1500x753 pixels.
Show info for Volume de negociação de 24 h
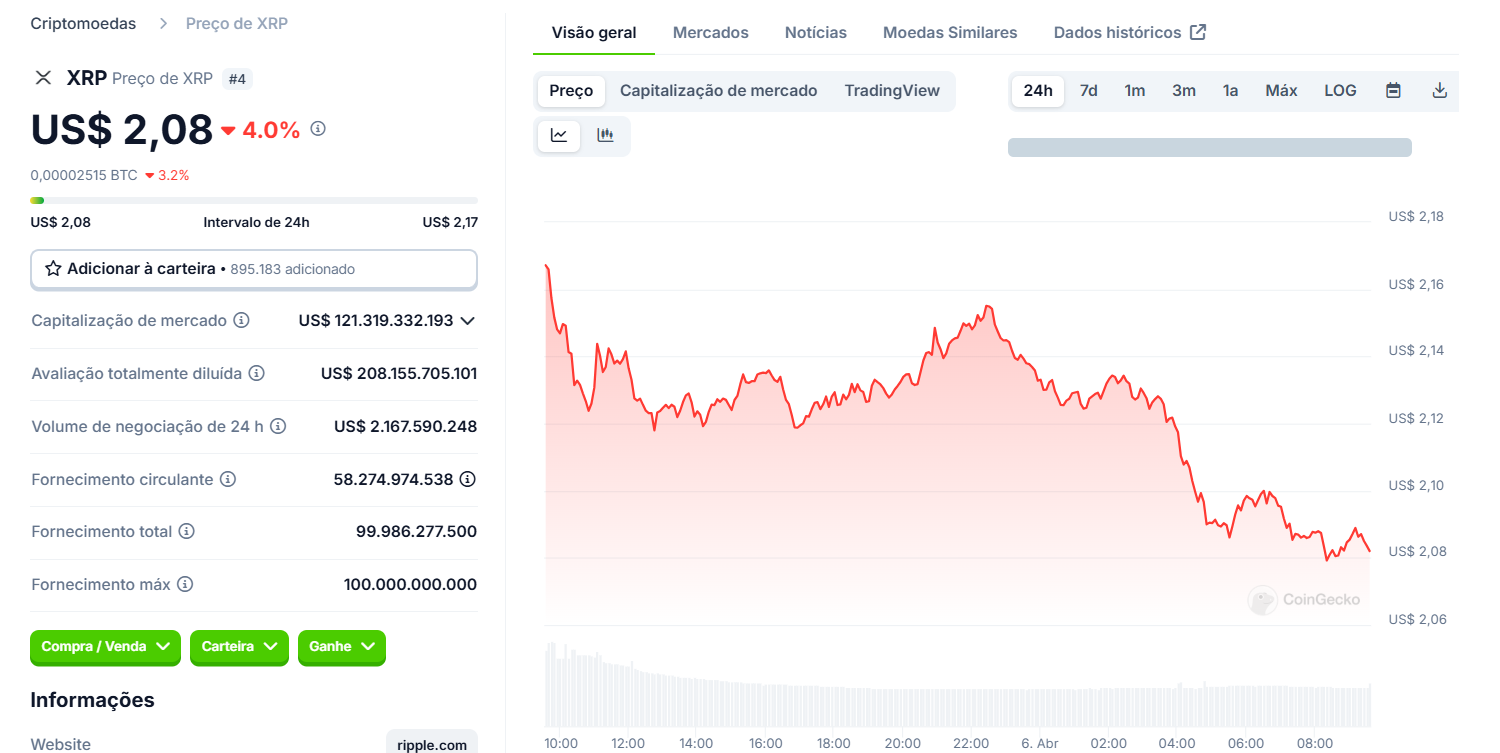tap(278, 426)
